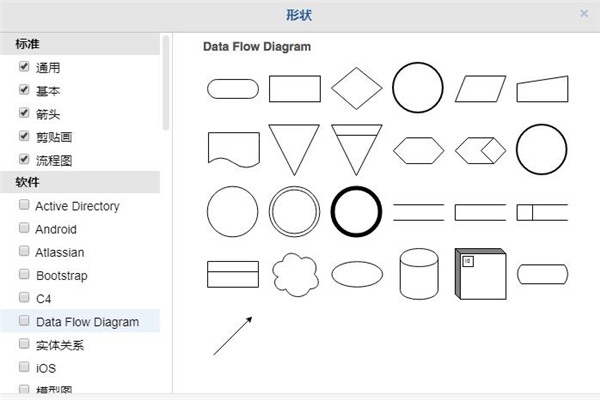Choose the 3D cube shape

coord(480,273)
